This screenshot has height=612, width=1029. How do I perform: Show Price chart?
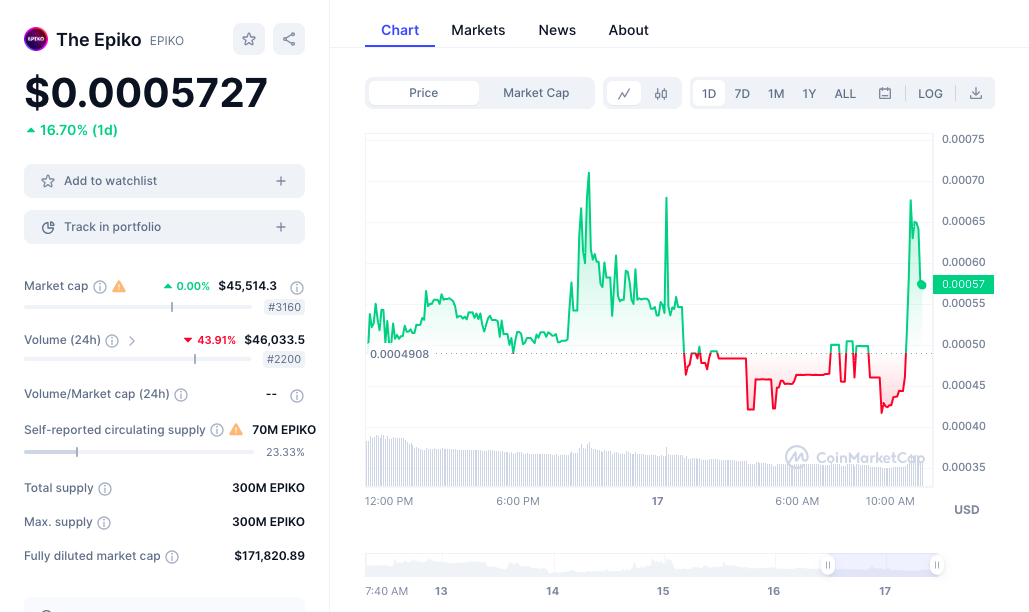point(423,93)
